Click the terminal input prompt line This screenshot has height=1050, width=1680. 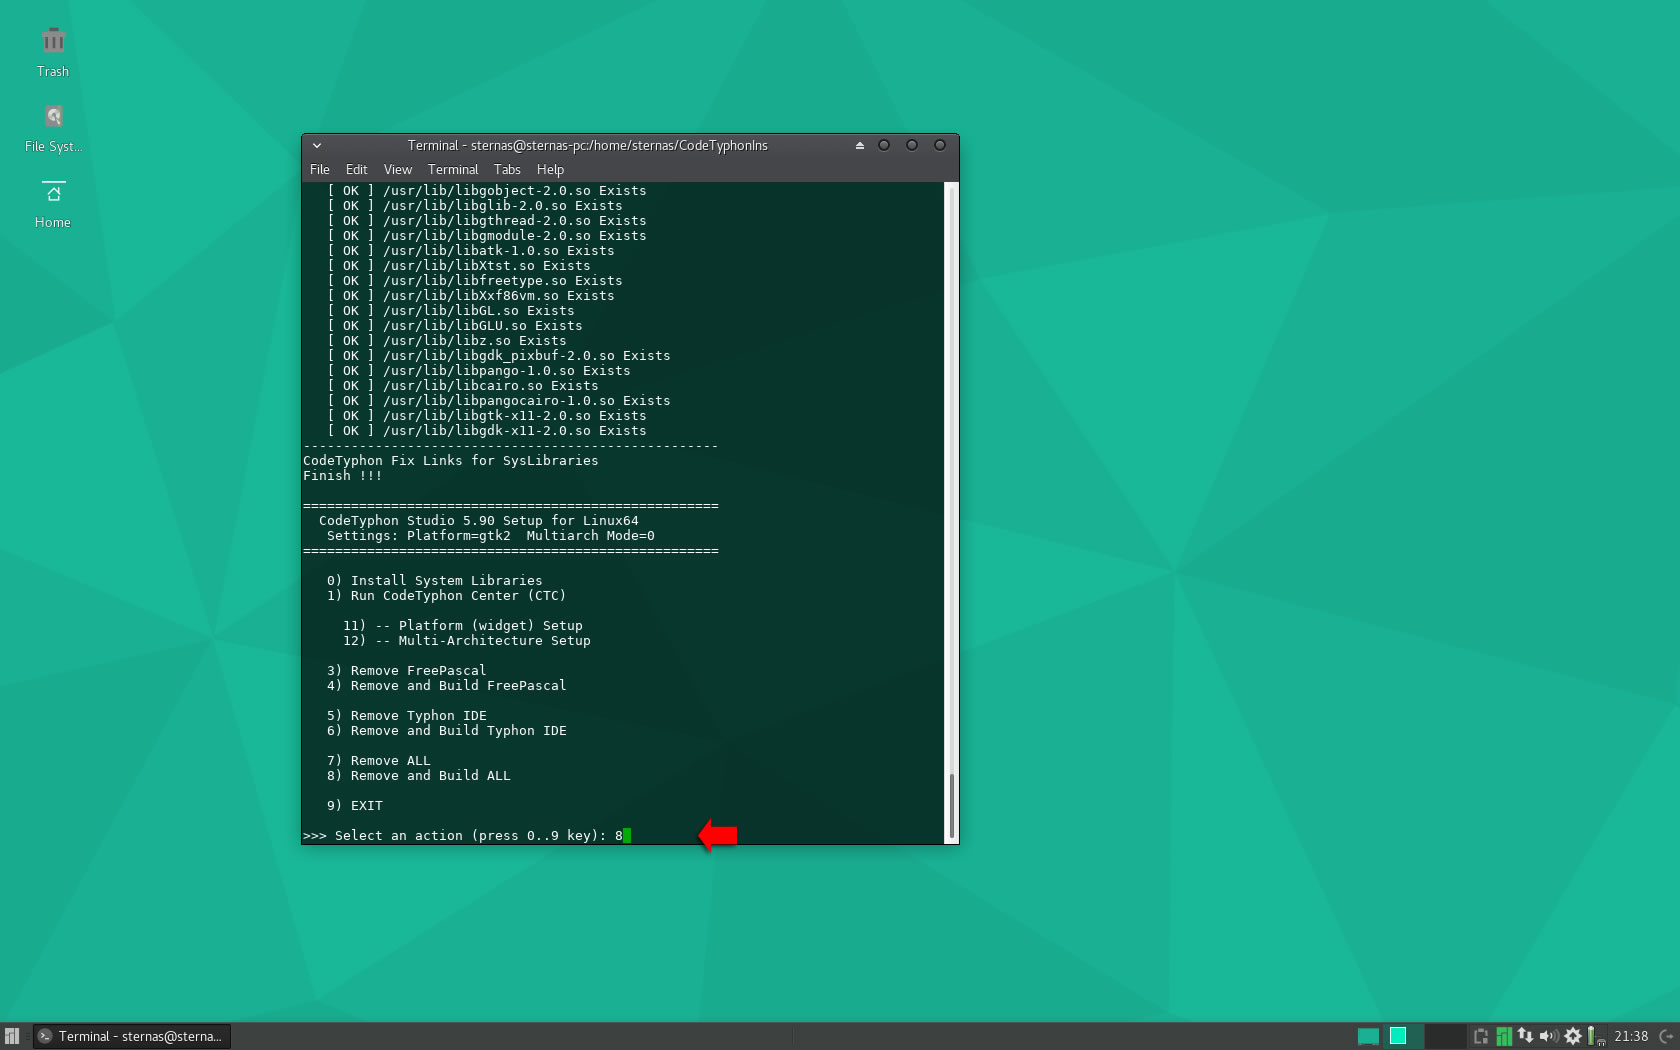tap(467, 836)
